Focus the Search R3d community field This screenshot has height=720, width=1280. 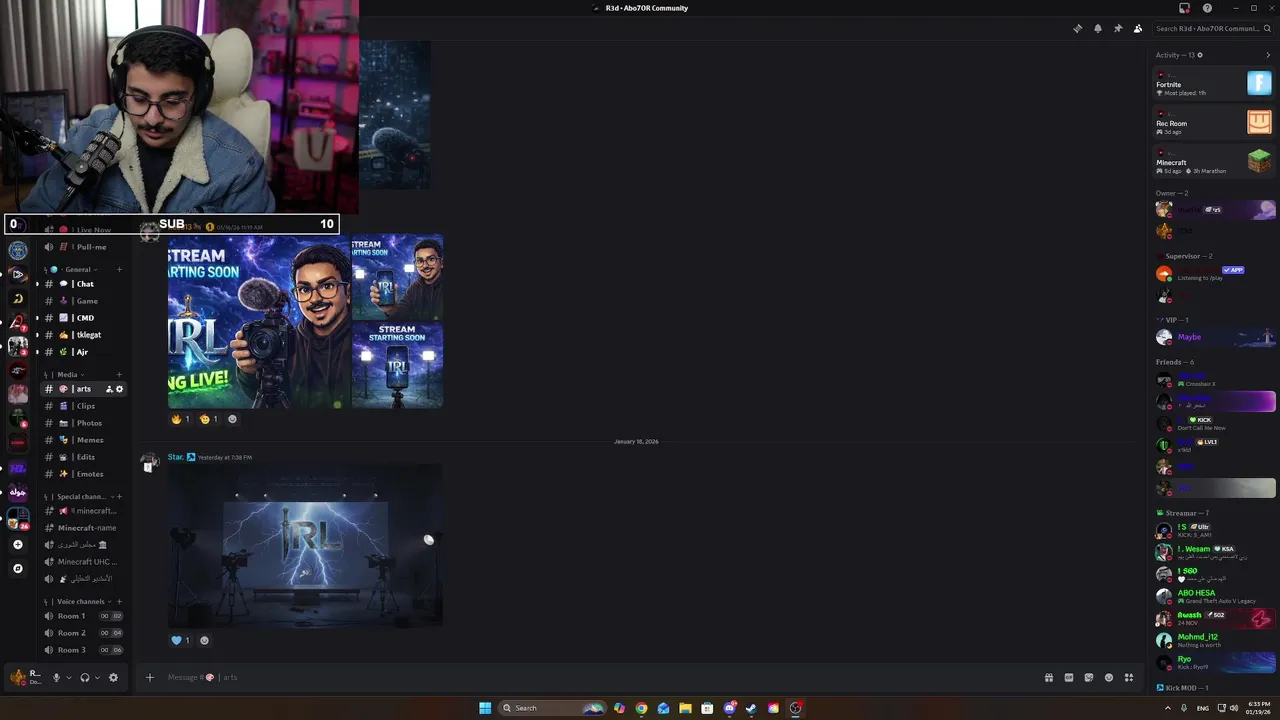[x=1212, y=28]
